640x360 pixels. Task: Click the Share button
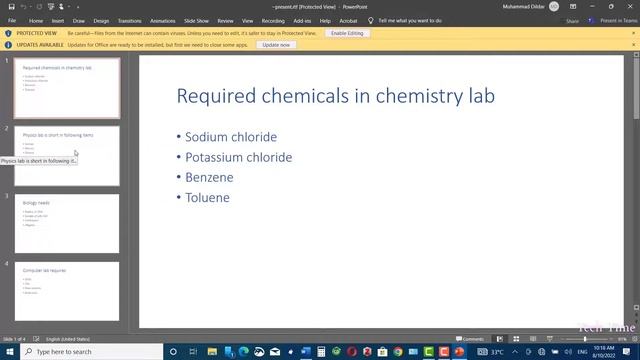pyautogui.click(x=572, y=21)
